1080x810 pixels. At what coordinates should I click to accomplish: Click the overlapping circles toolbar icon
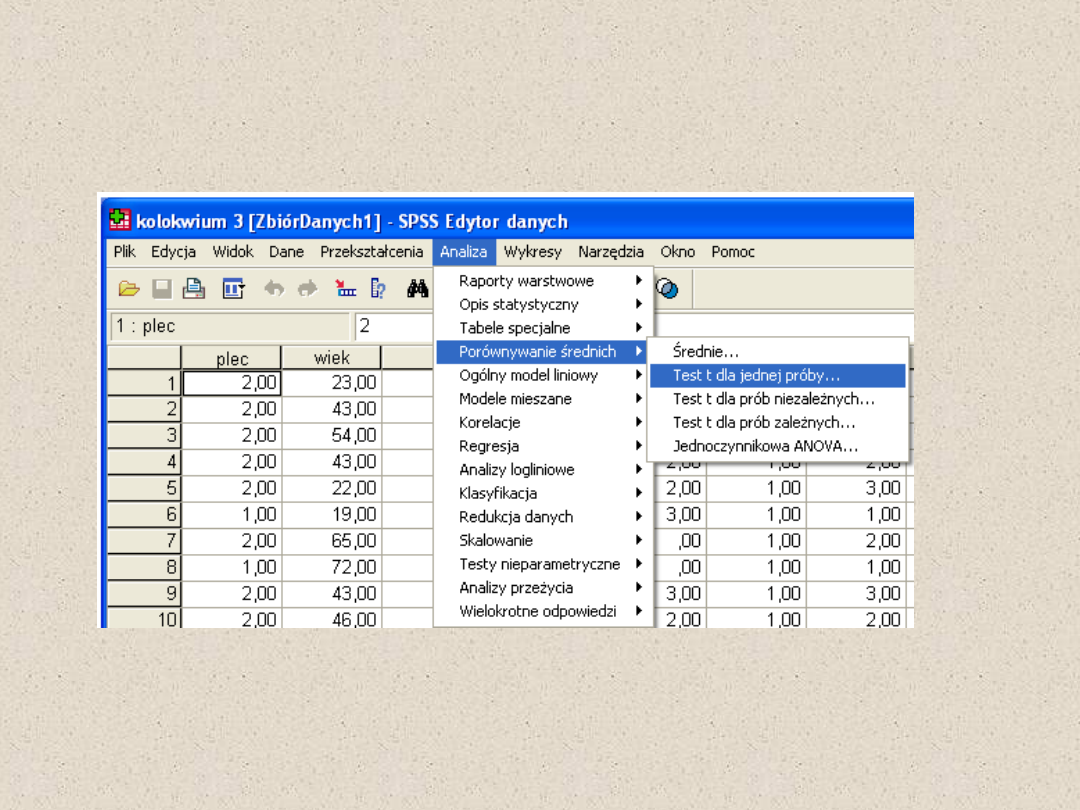click(x=668, y=289)
